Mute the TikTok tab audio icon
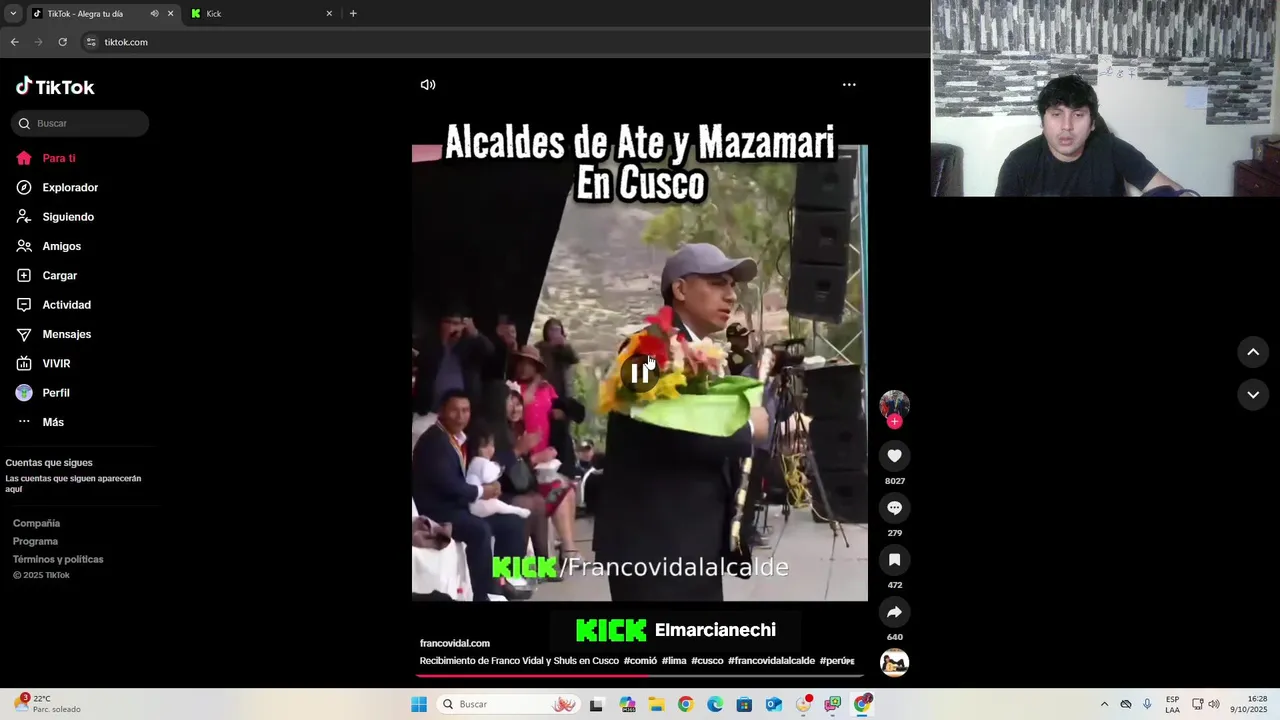The image size is (1280, 720). (x=154, y=14)
